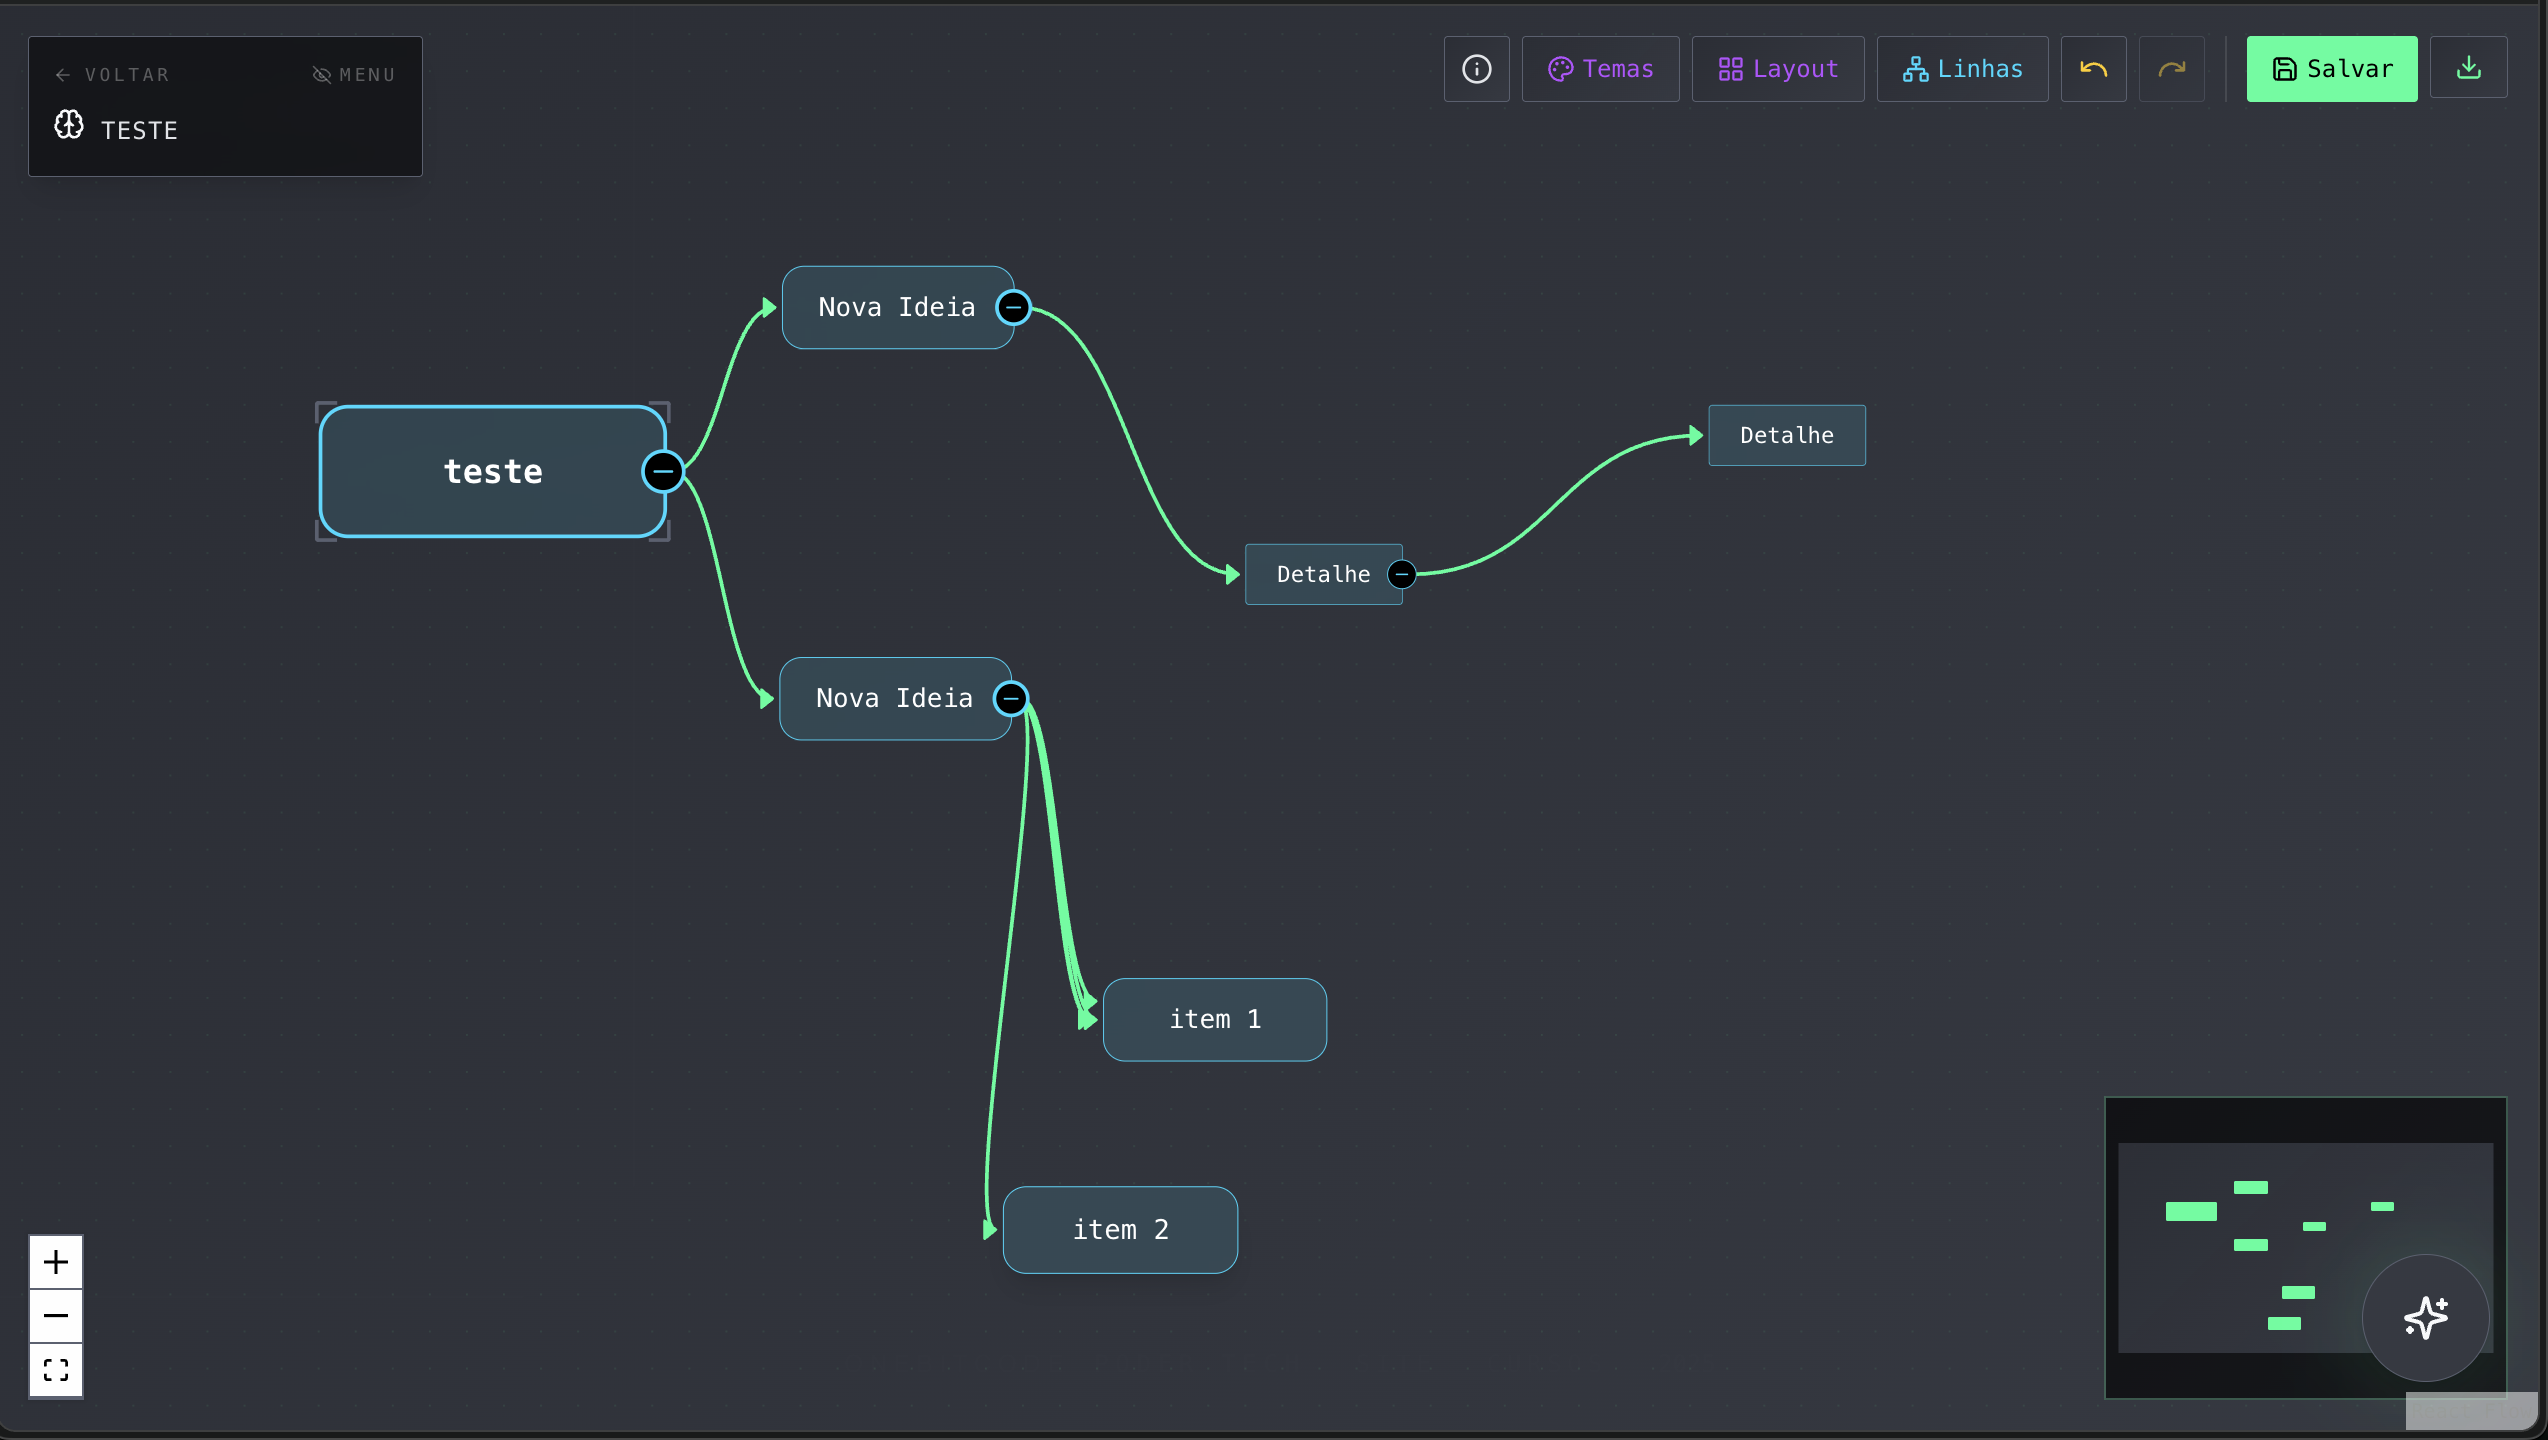Click the undo arrow icon
Viewport: 2548px width, 1440px height.
coord(2093,69)
